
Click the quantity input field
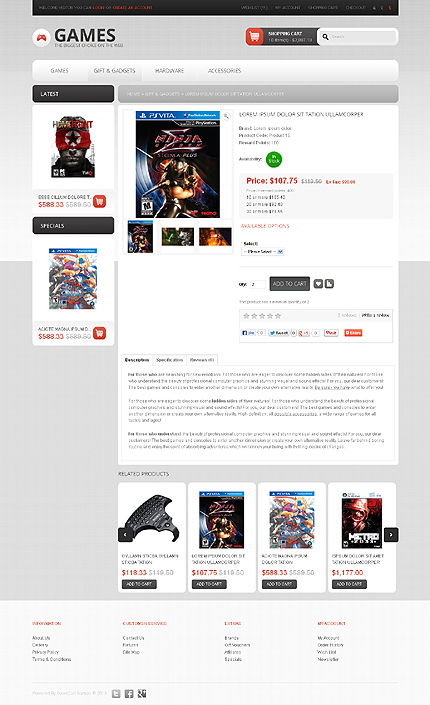coord(258,284)
